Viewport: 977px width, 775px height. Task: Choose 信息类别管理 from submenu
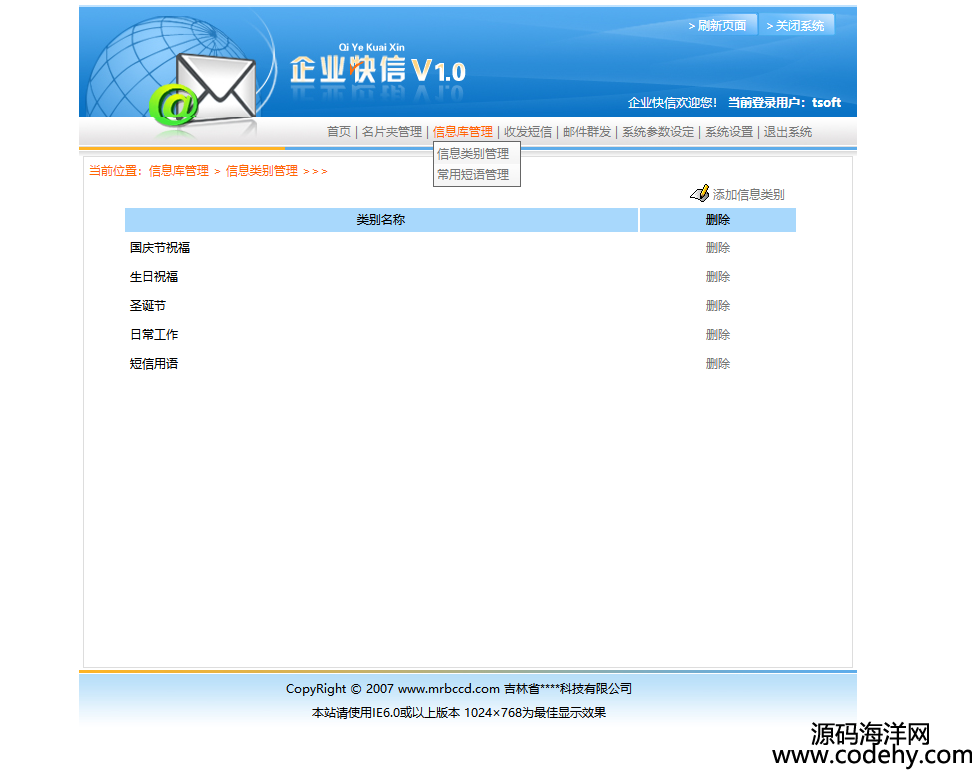coord(474,153)
